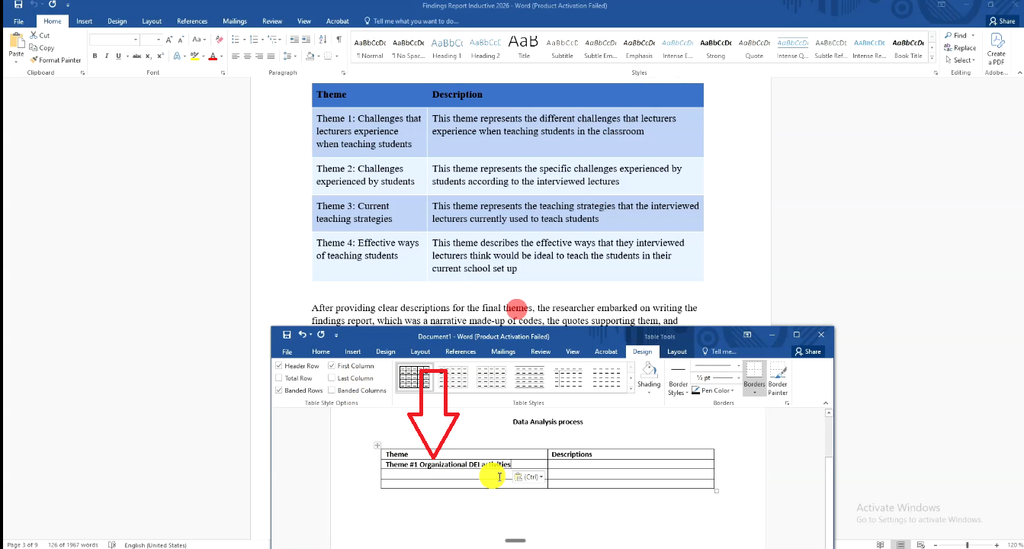Click Replace in the Editing group
The image size is (1024, 549).
coord(961,48)
